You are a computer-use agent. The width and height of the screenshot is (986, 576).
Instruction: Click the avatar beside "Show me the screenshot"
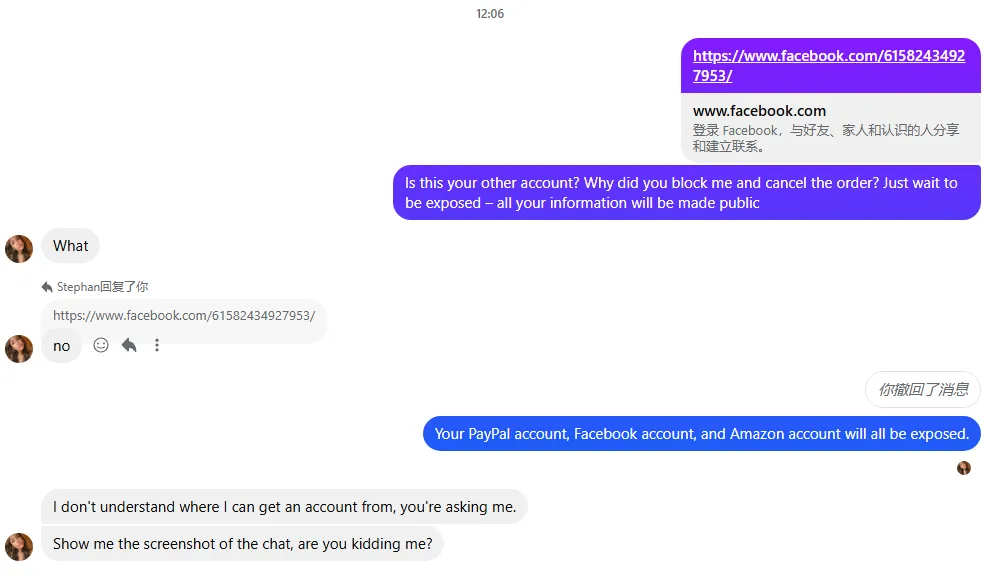click(x=19, y=546)
